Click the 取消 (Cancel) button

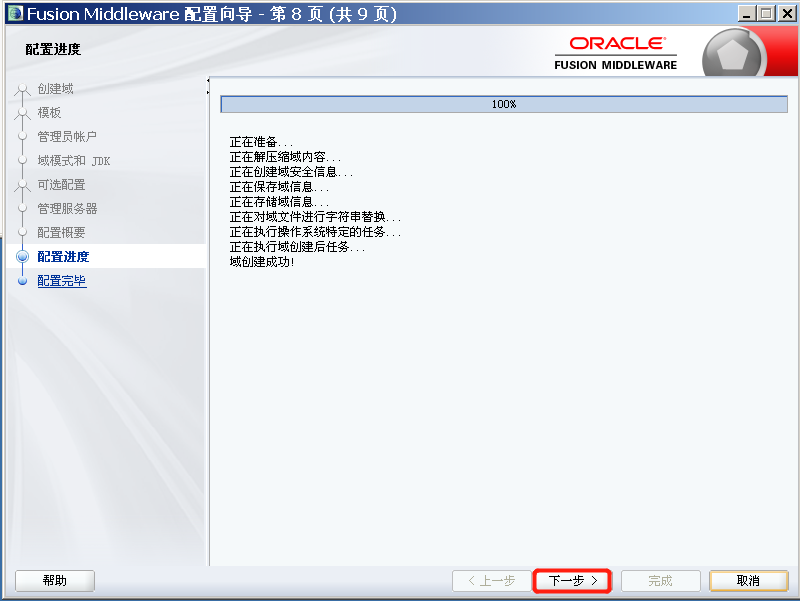pyautogui.click(x=748, y=581)
